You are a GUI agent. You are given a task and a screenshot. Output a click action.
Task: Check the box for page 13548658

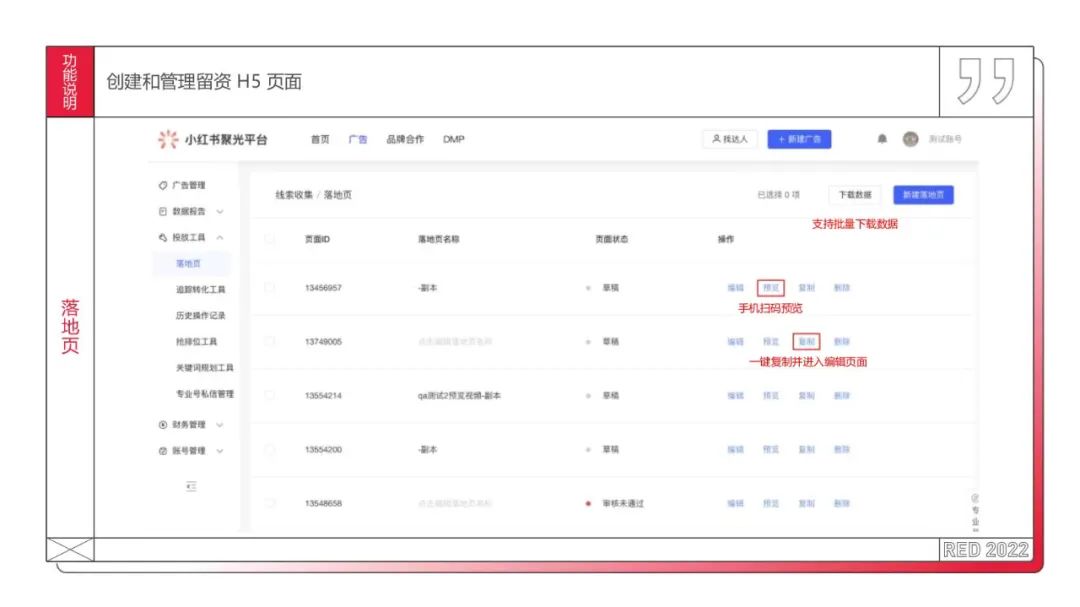click(269, 503)
